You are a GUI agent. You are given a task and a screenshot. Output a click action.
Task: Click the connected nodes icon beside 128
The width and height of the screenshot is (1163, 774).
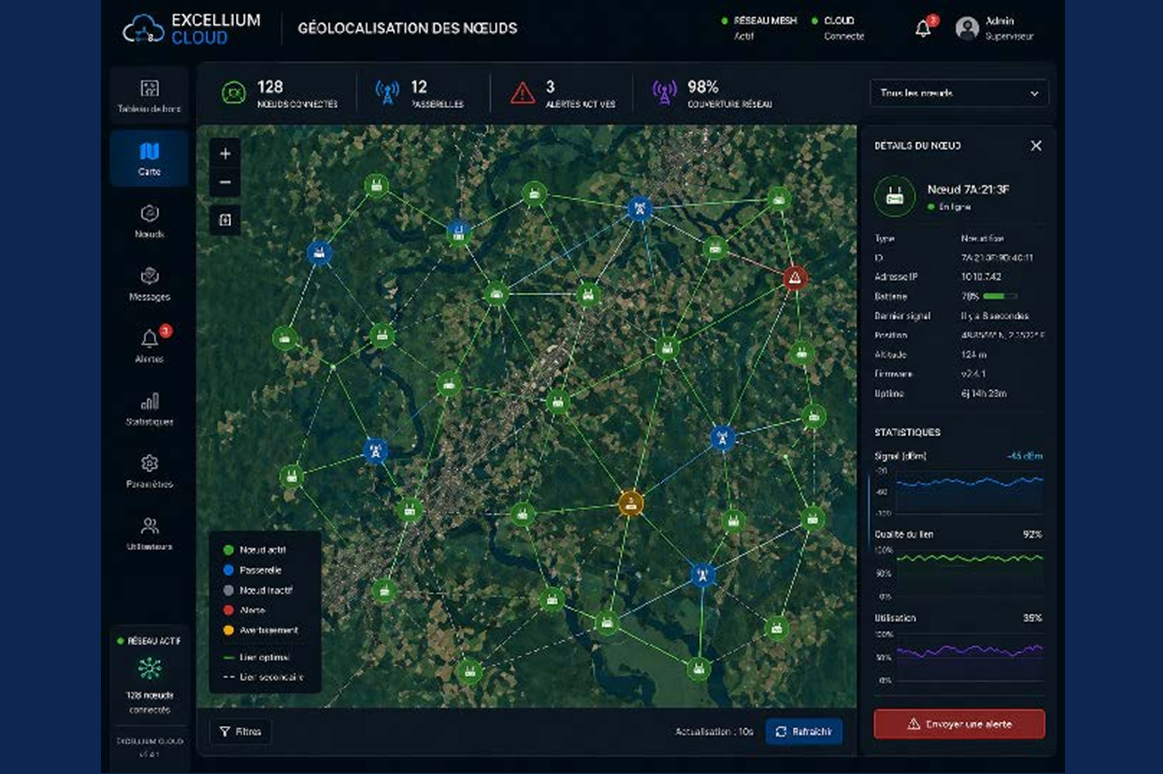coord(234,93)
